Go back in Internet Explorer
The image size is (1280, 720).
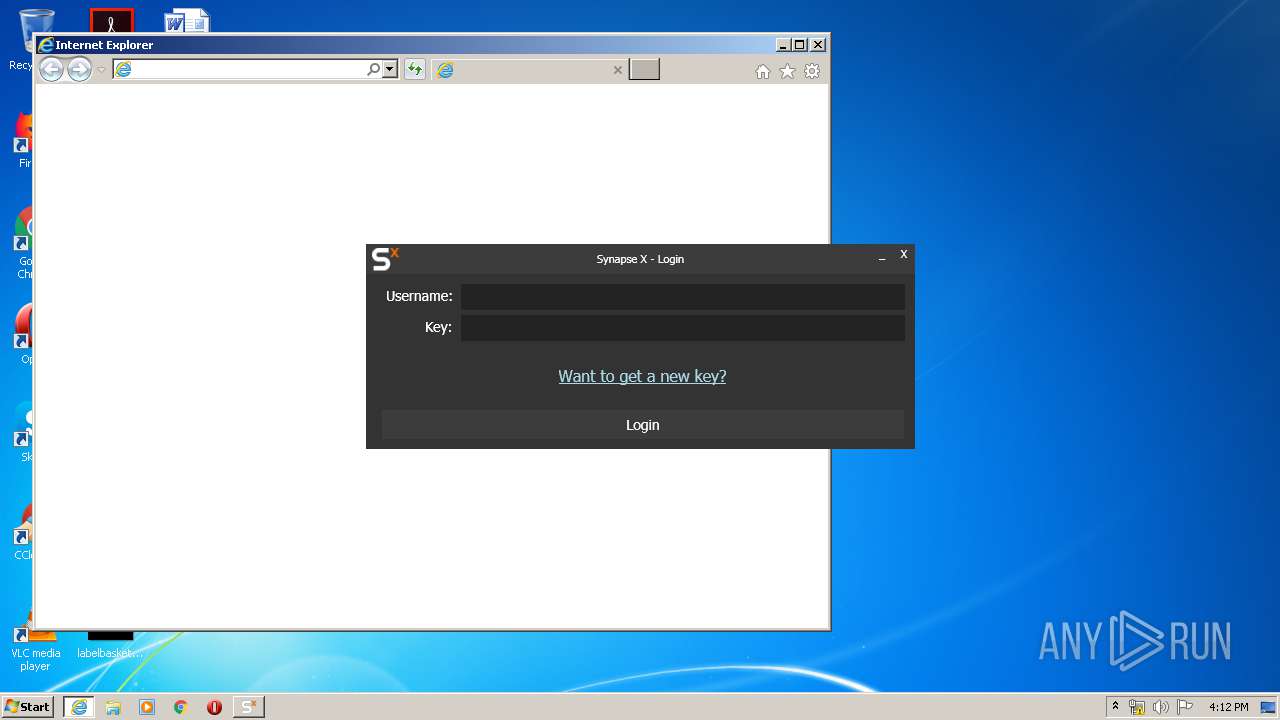(x=51, y=69)
